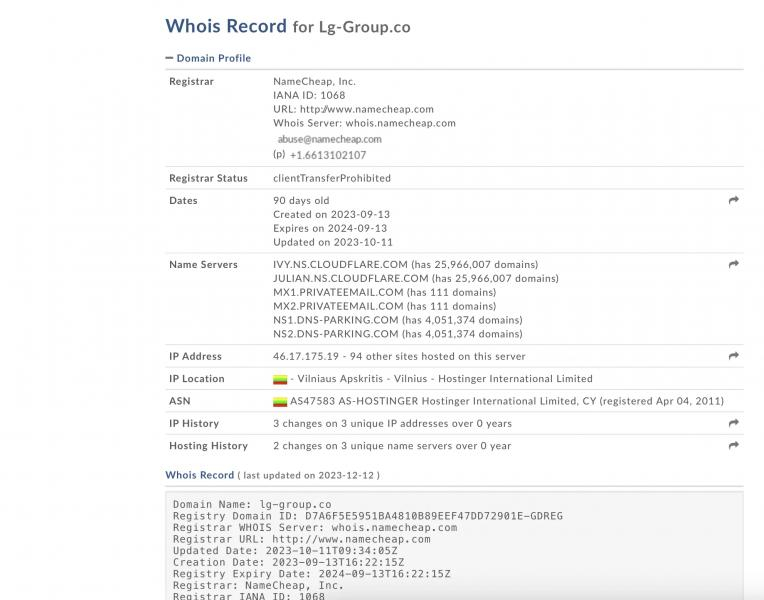
Task: Select the Updated Date raw line
Action: (x=285, y=551)
